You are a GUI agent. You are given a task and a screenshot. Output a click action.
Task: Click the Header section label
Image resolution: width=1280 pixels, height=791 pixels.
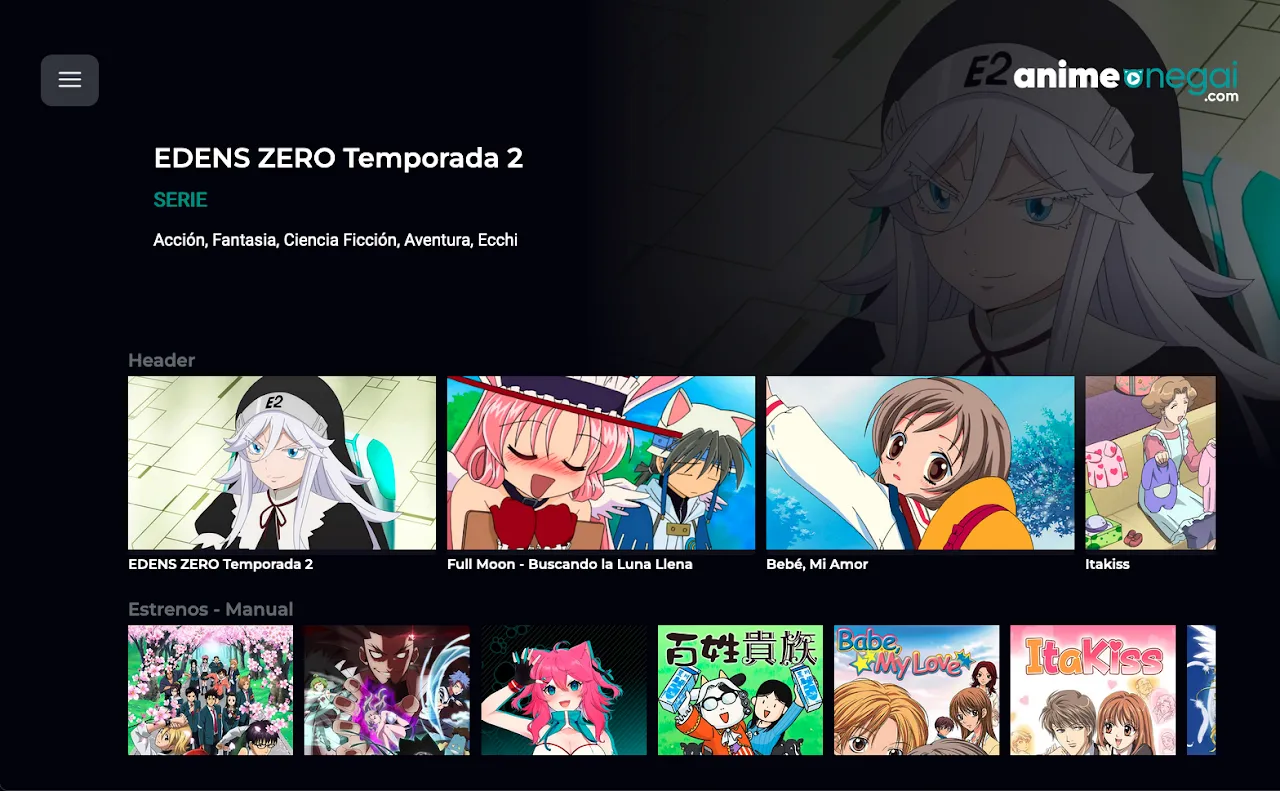[x=161, y=360]
